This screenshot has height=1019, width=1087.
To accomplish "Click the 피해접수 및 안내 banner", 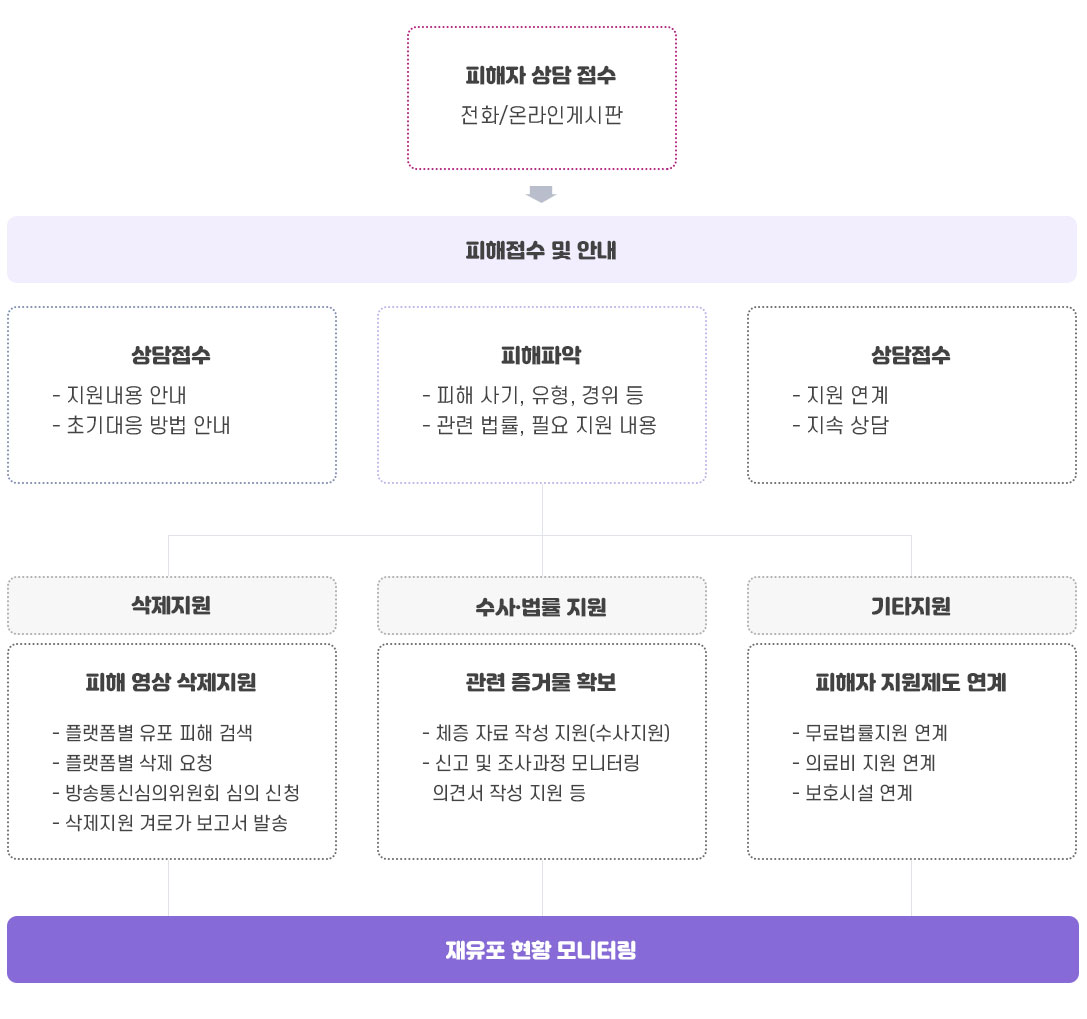I will (541, 250).
